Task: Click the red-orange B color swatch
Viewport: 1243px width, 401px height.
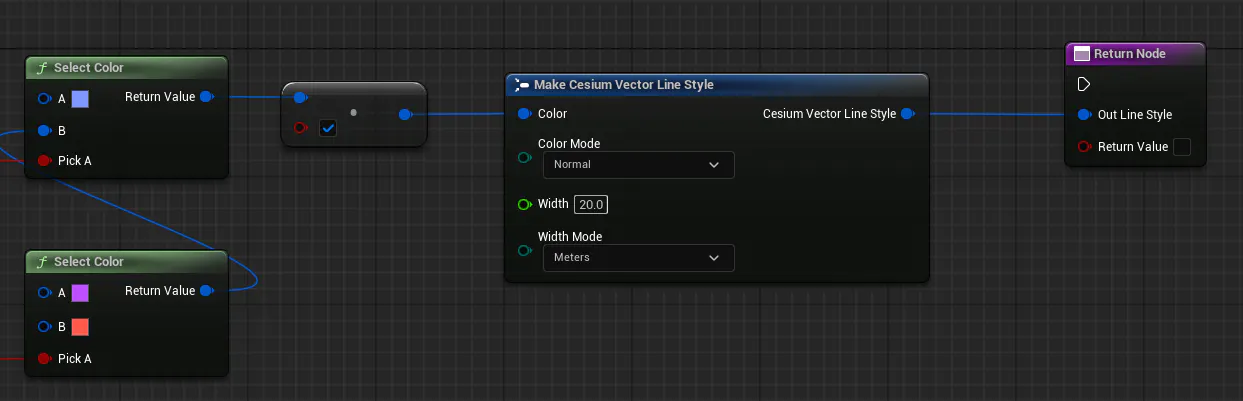Action: point(80,327)
